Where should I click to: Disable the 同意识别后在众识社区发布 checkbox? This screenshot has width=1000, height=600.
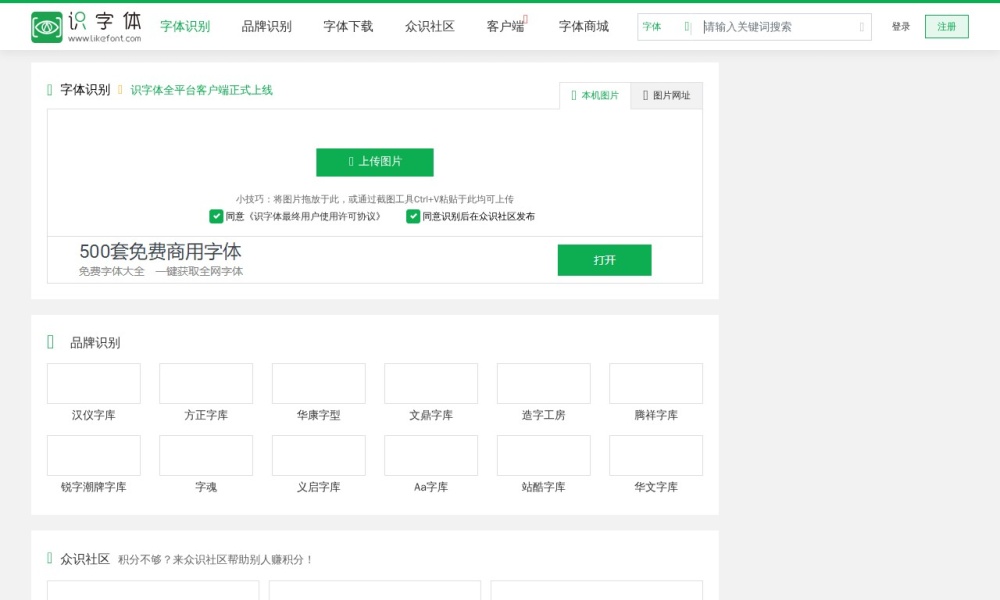pyautogui.click(x=412, y=216)
